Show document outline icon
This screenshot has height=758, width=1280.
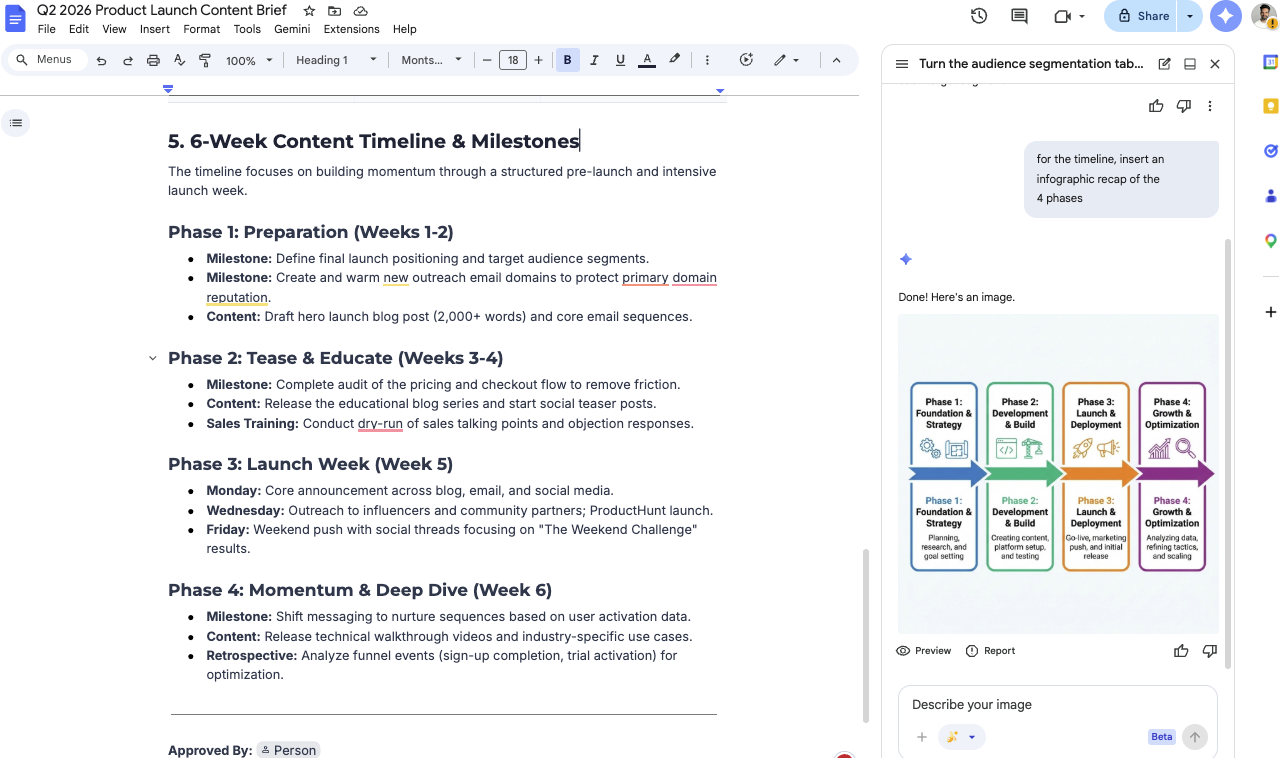[15, 123]
